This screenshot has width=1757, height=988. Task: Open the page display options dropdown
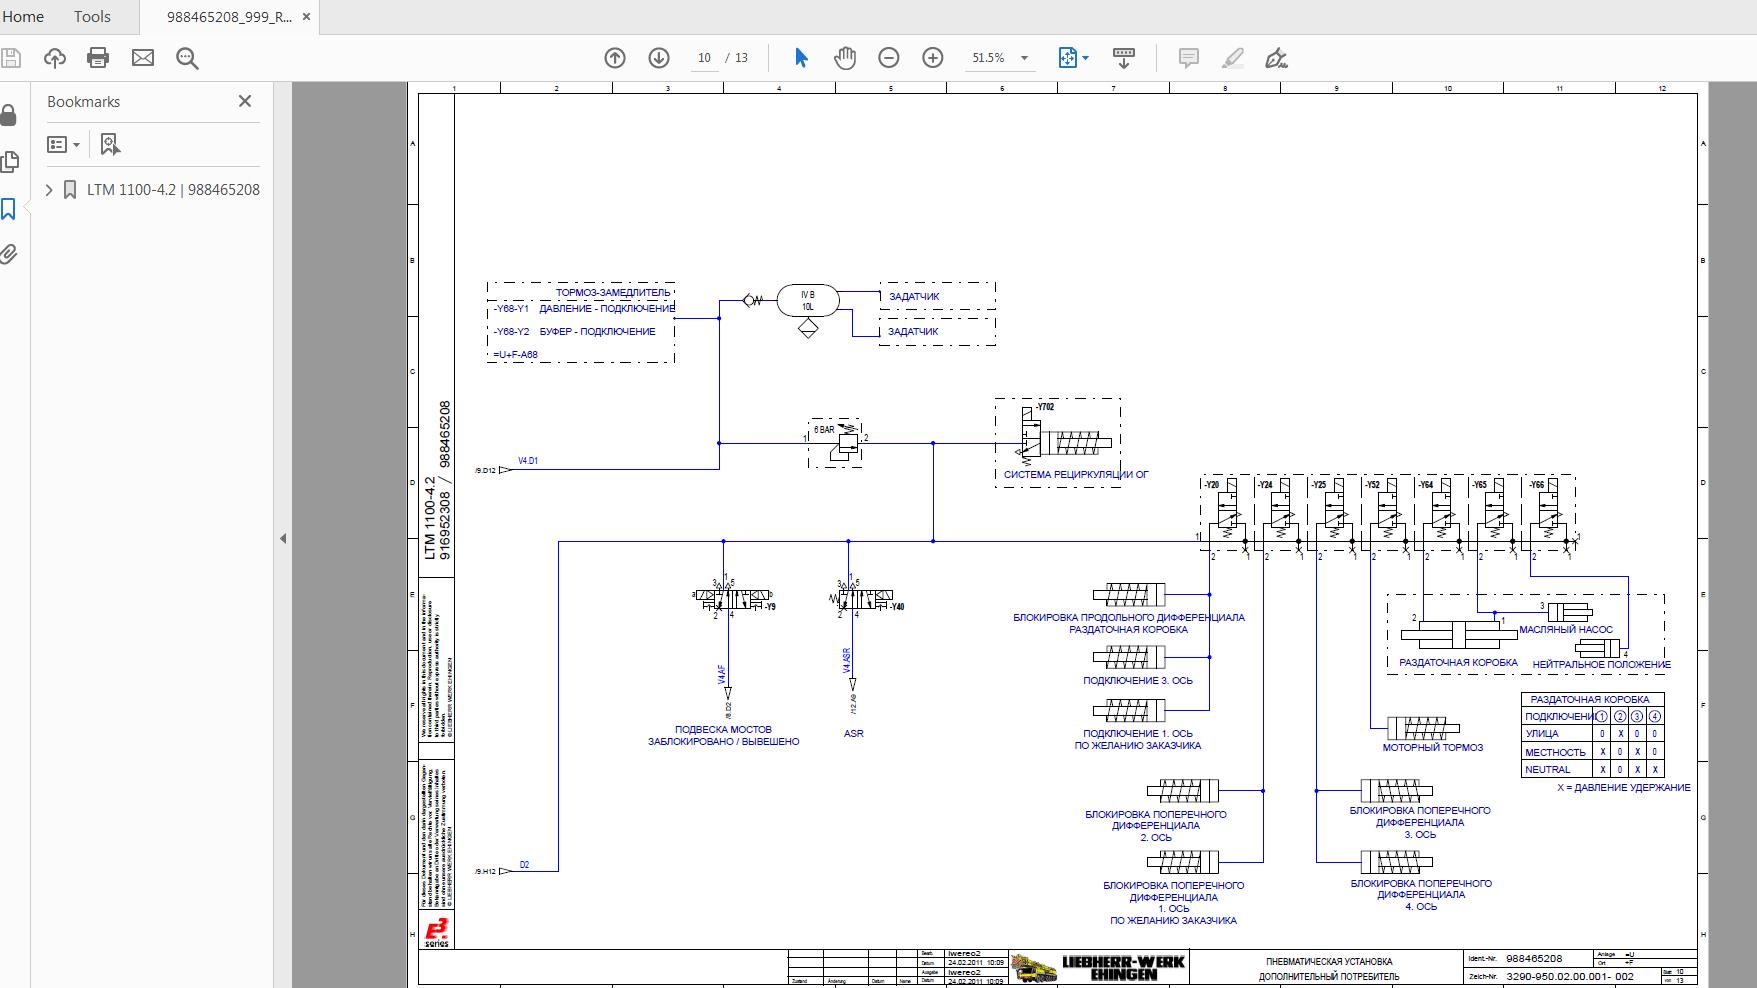tap(1072, 58)
